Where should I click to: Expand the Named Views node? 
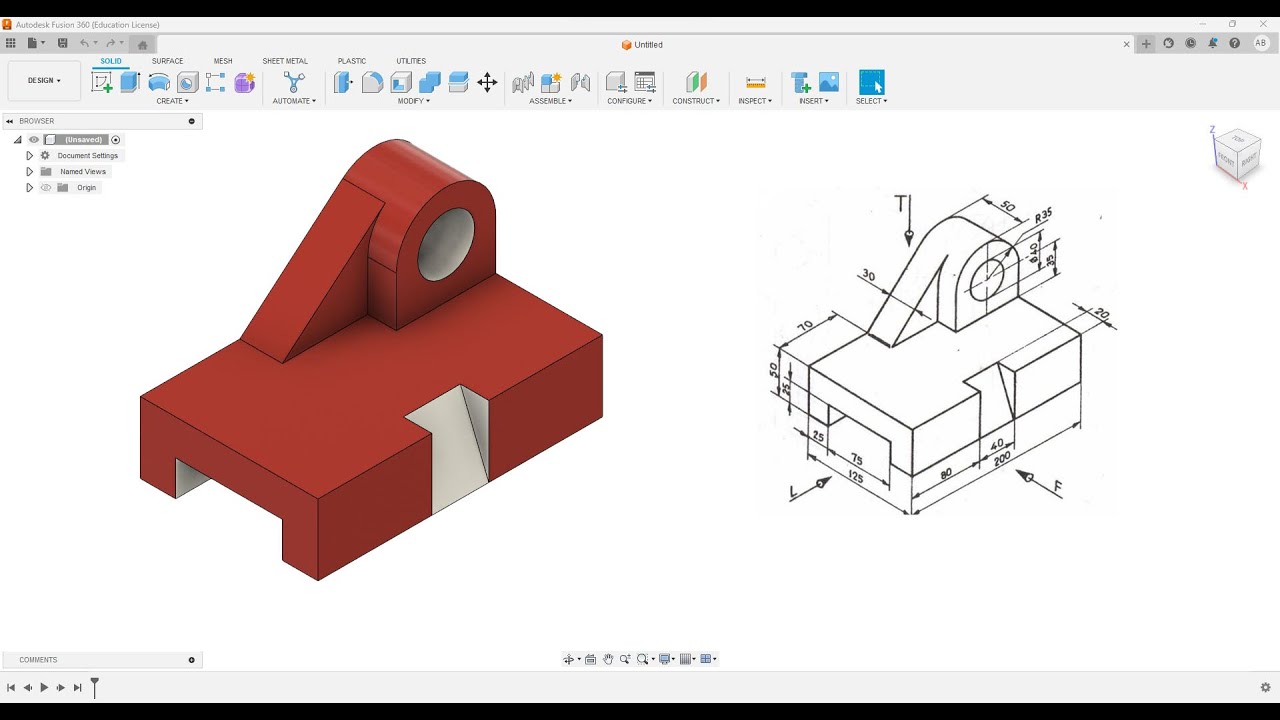[x=29, y=172]
